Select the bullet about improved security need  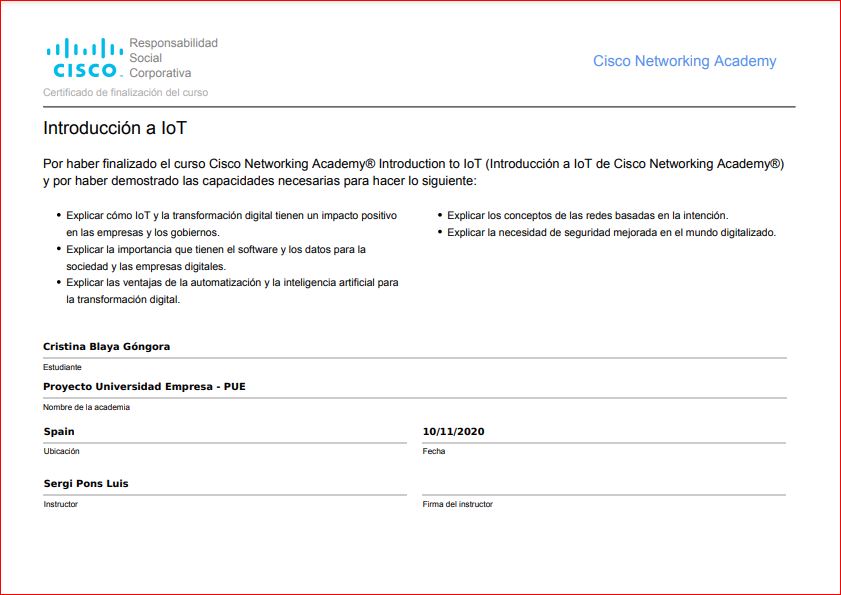[611, 232]
